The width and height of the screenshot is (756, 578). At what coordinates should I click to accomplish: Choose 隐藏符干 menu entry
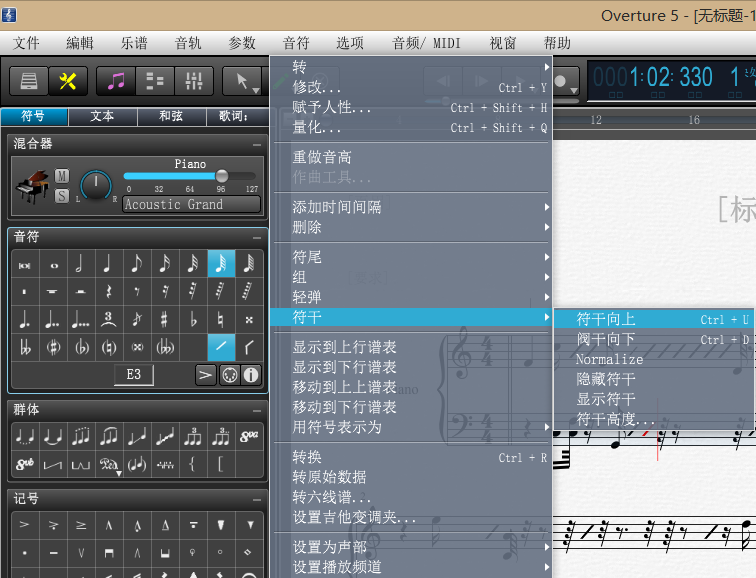pyautogui.click(x=653, y=379)
